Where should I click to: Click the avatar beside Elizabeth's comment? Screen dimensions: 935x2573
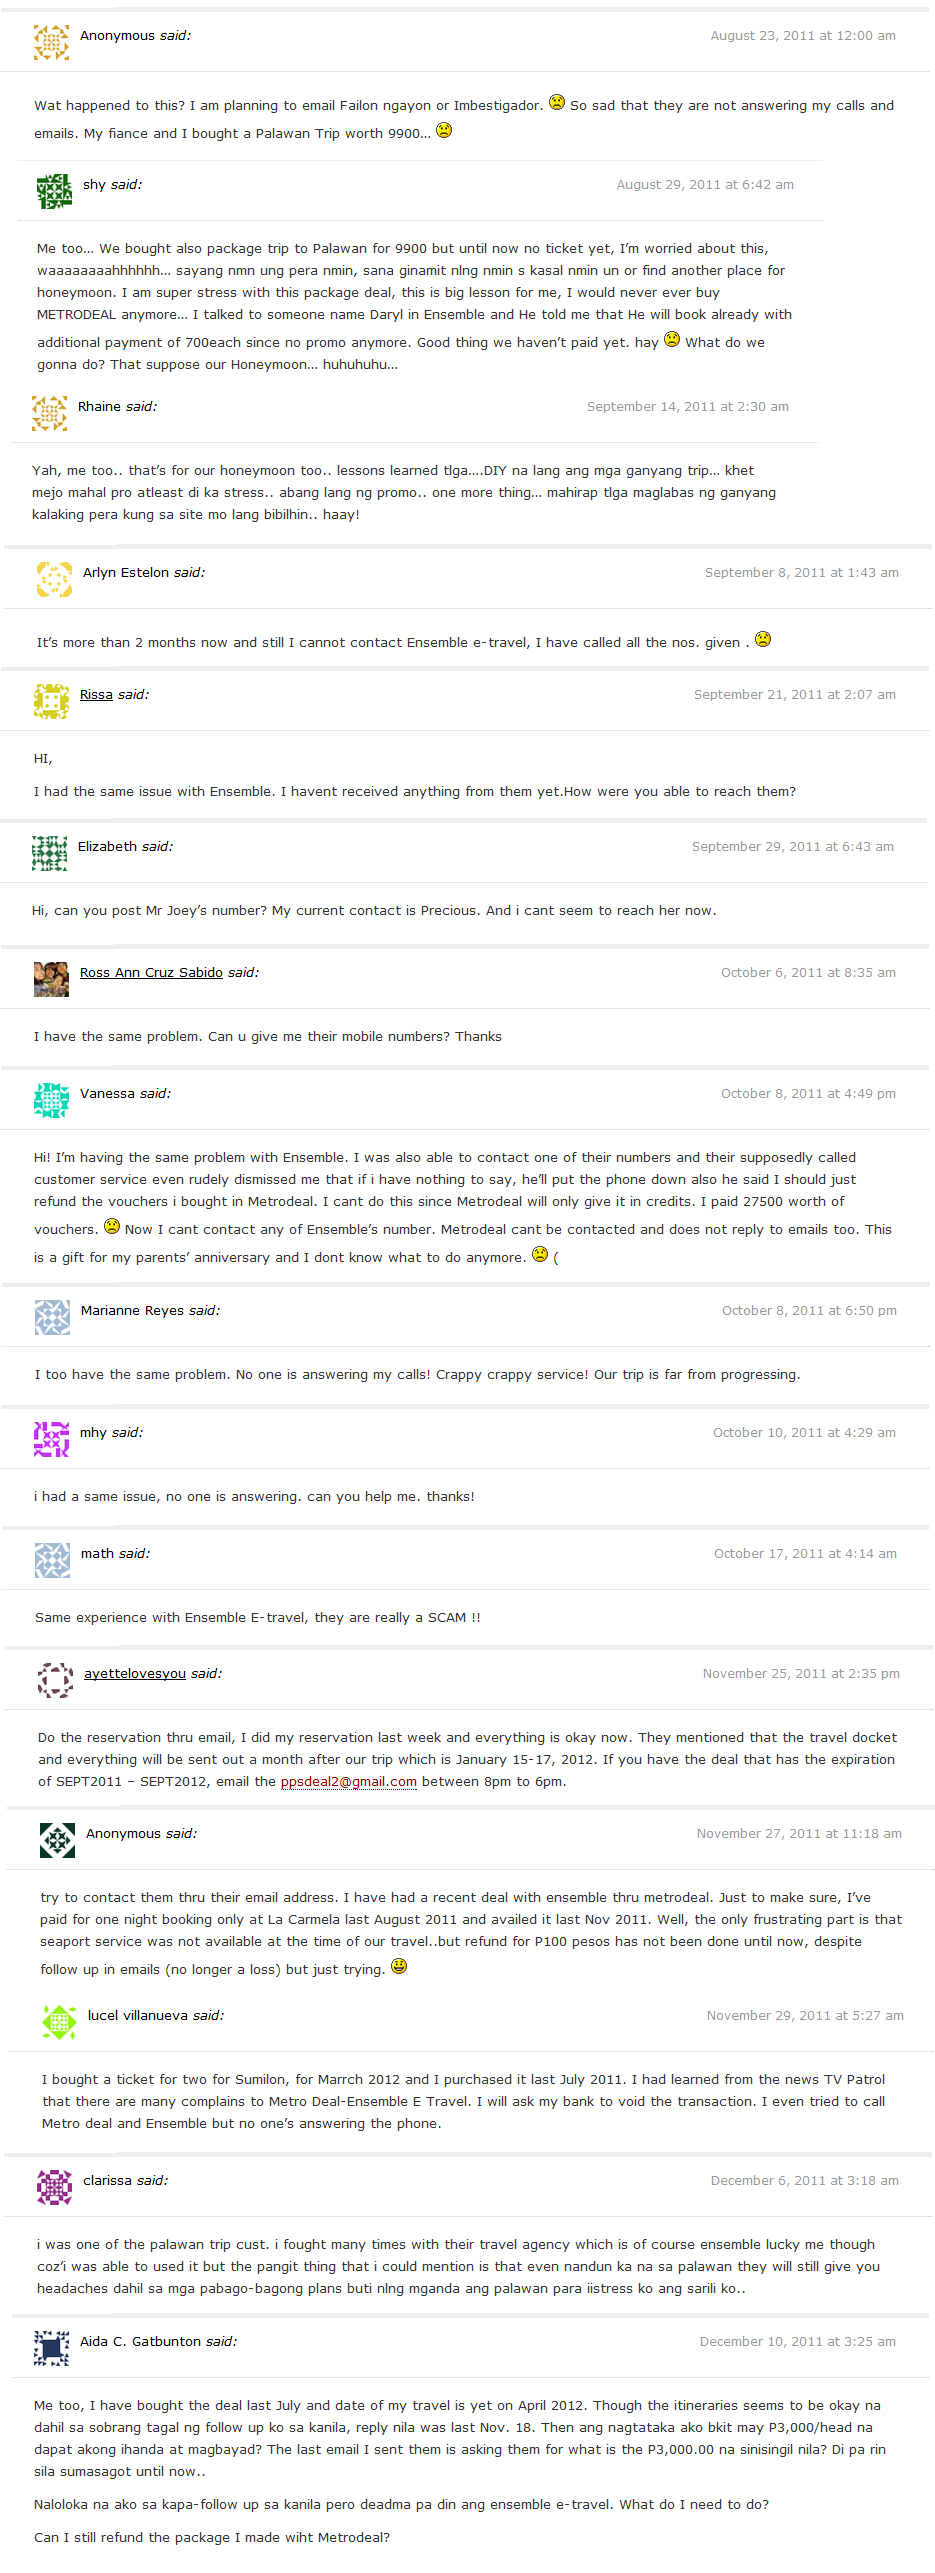[49, 852]
